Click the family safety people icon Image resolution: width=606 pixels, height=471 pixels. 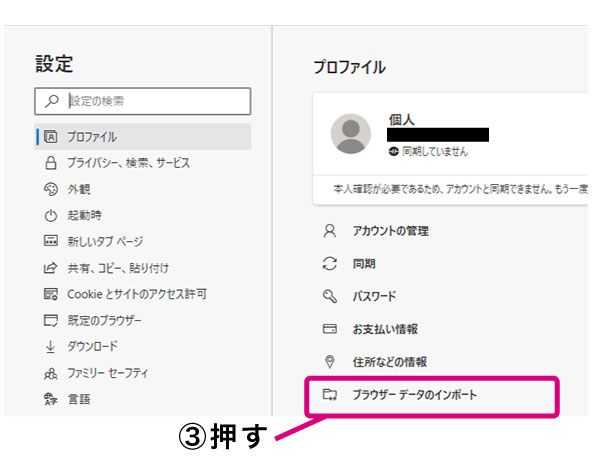[x=51, y=373]
